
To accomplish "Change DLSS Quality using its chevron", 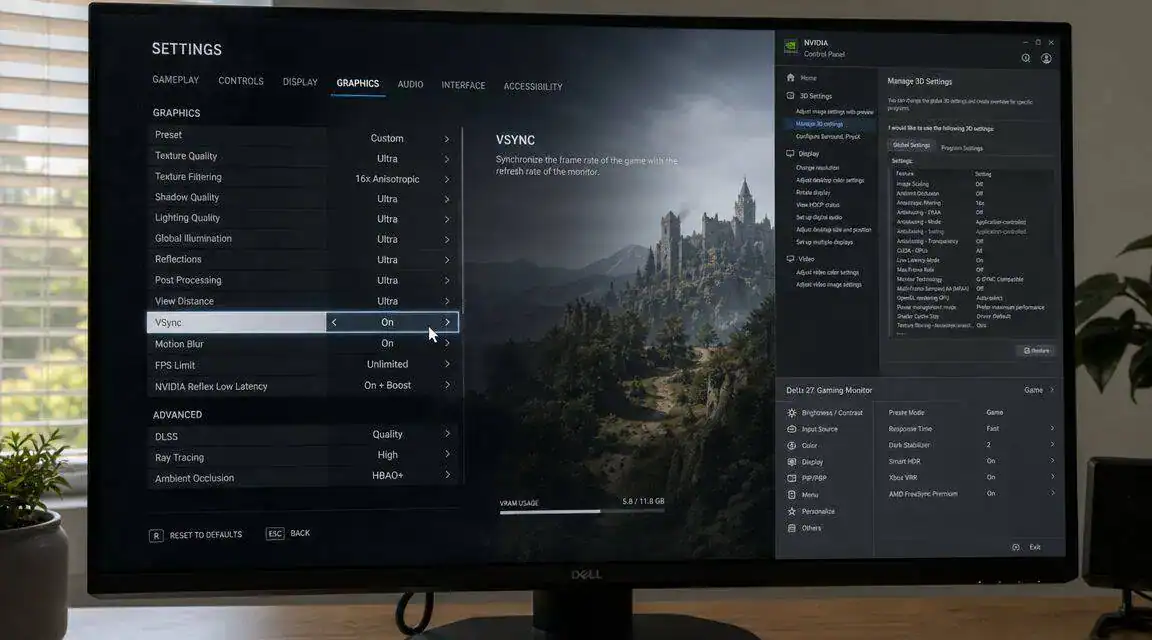I will pos(447,434).
